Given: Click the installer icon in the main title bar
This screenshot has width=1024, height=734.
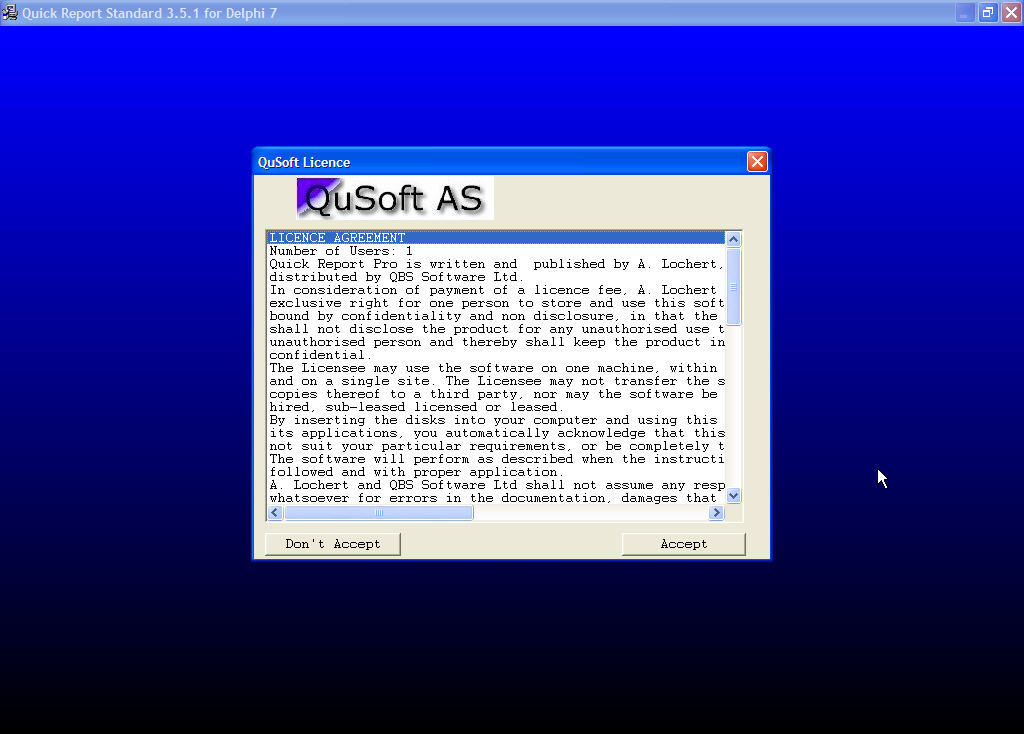Looking at the screenshot, I should pyautogui.click(x=10, y=12).
